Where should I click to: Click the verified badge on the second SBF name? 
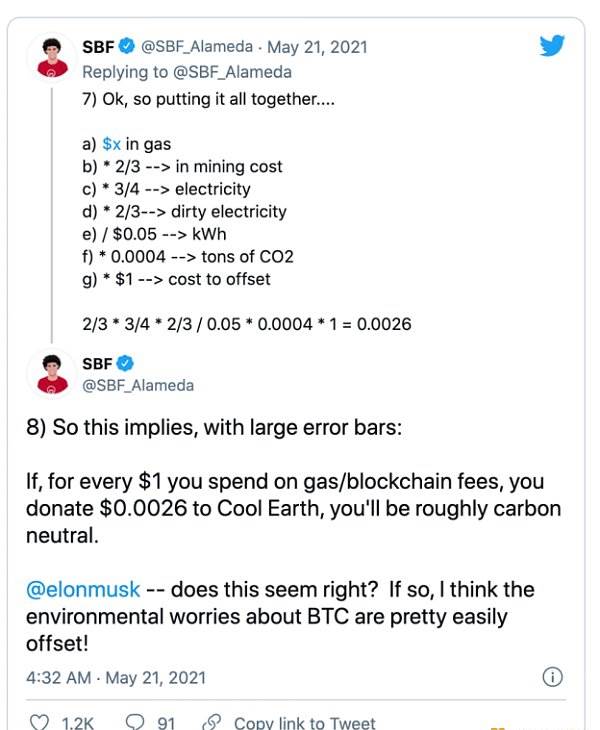[x=125, y=363]
